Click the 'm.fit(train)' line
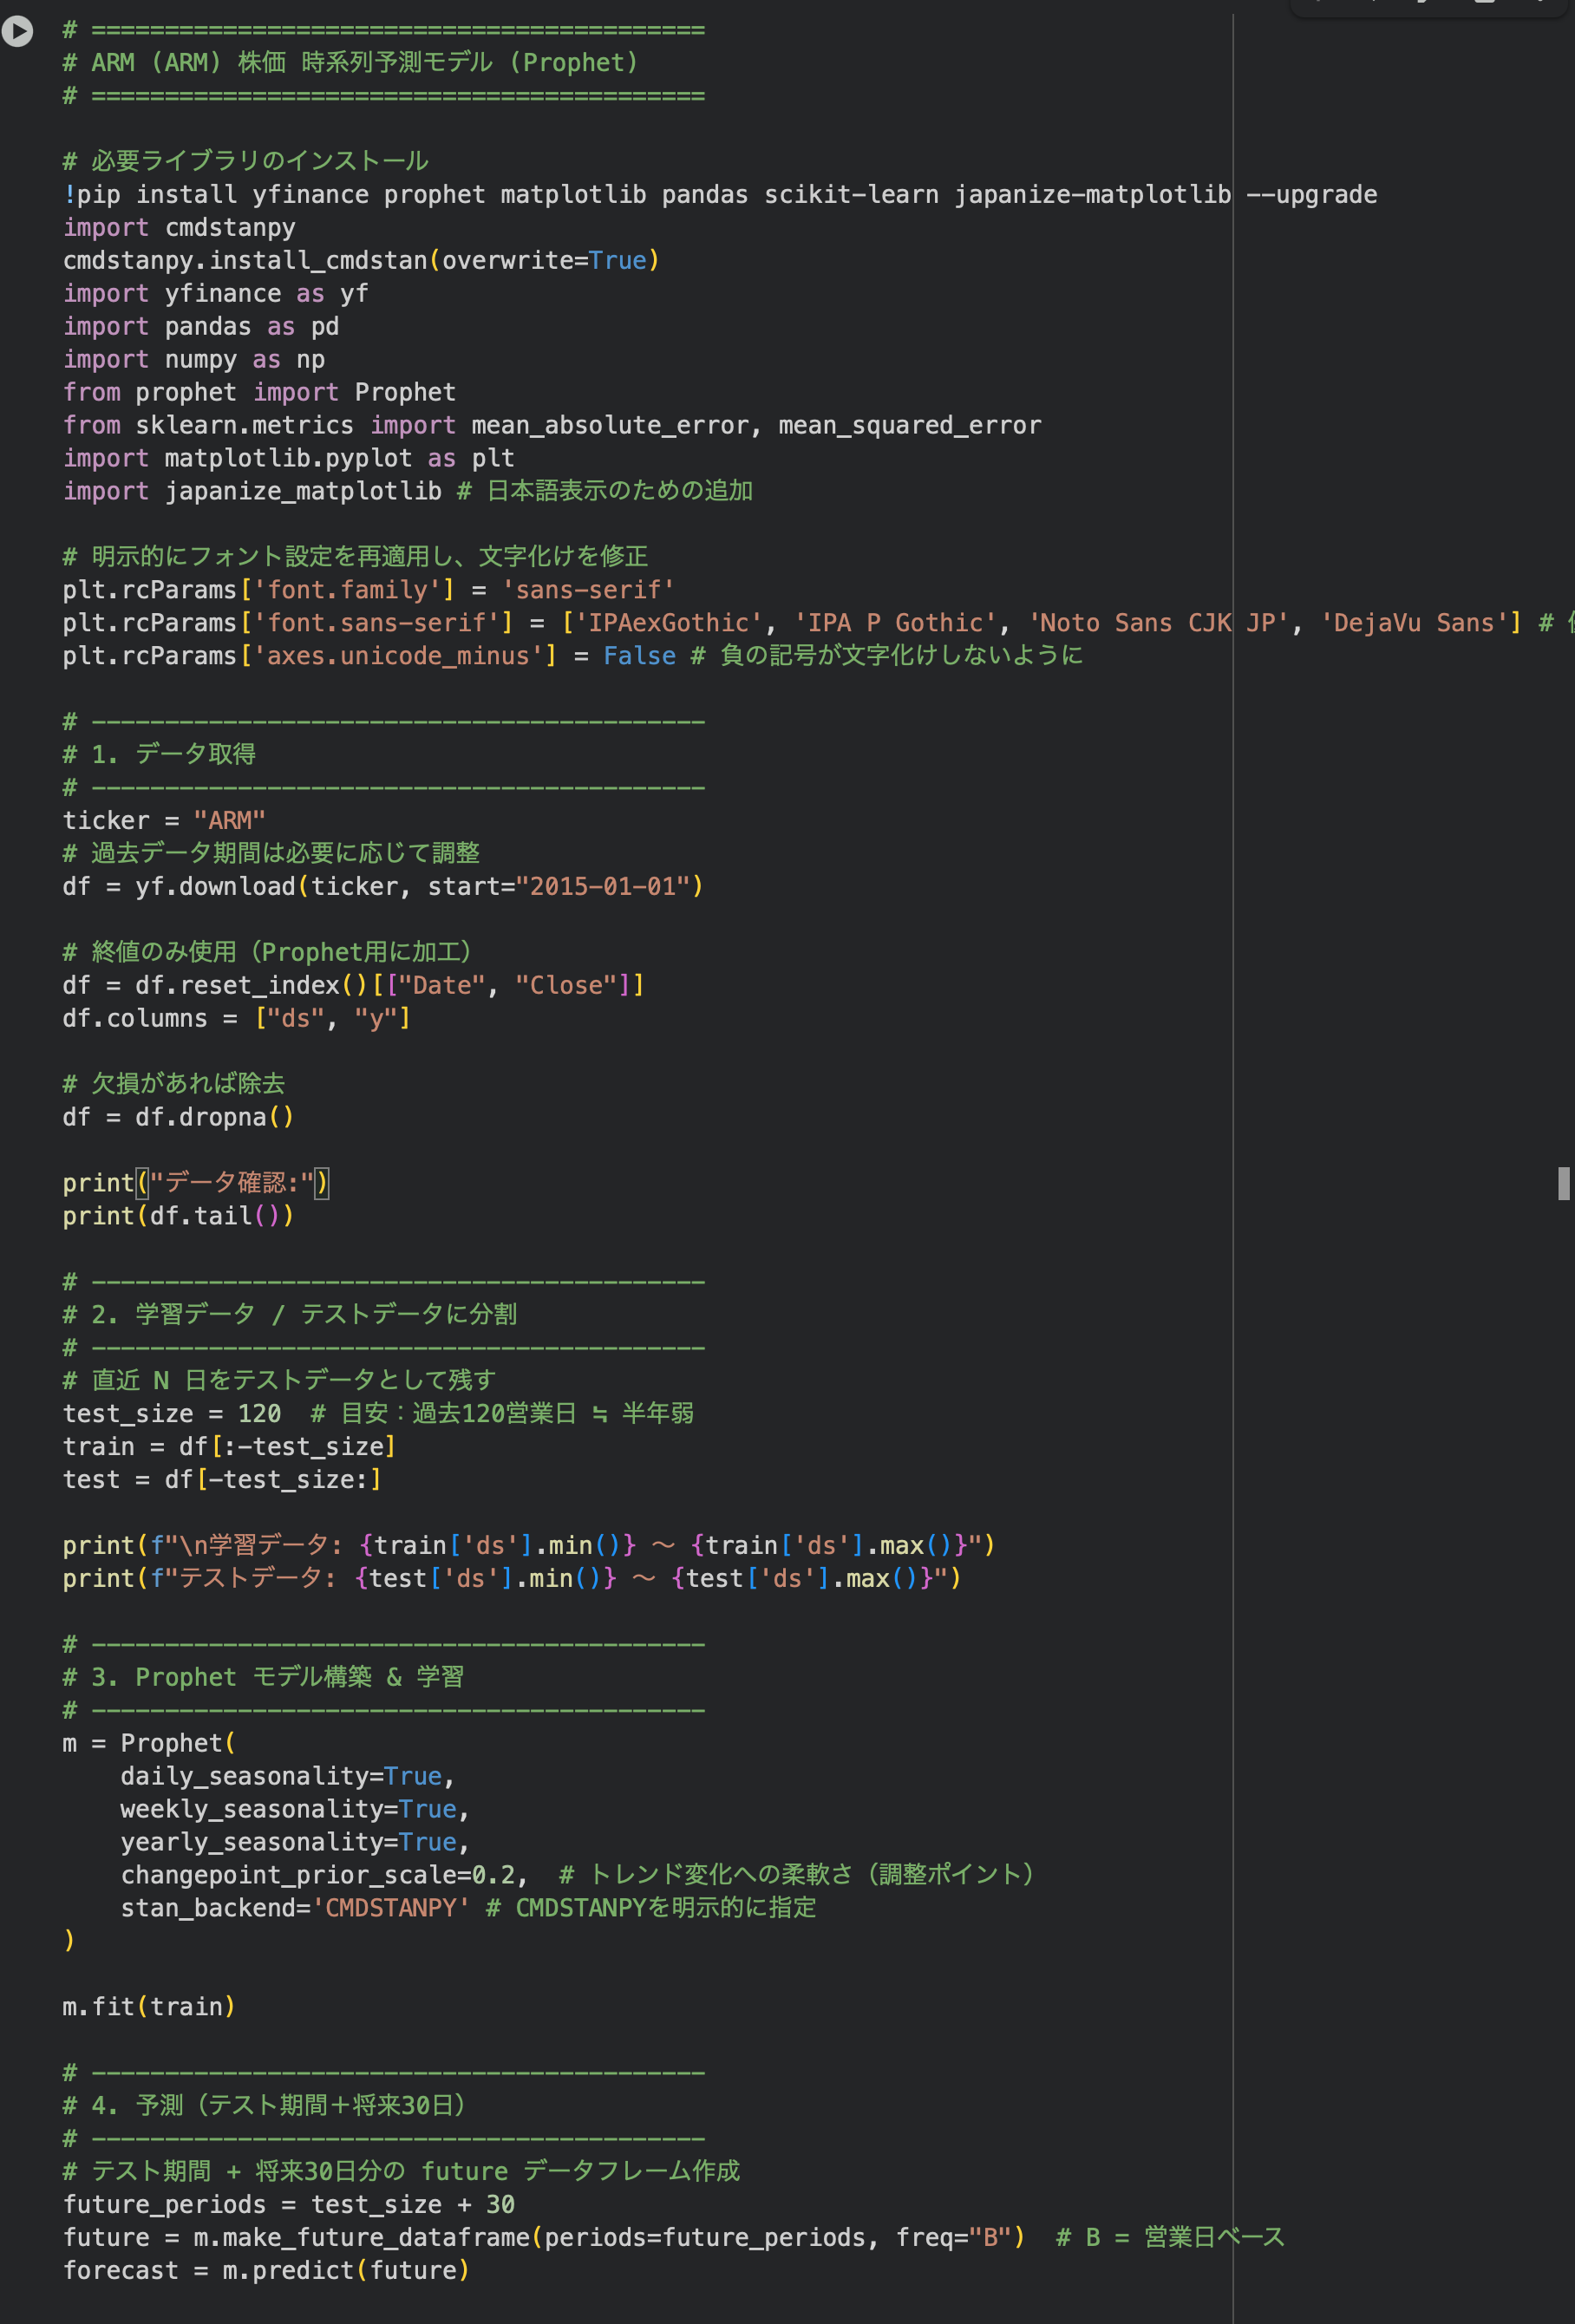This screenshot has height=2324, width=1575. coord(149,2008)
